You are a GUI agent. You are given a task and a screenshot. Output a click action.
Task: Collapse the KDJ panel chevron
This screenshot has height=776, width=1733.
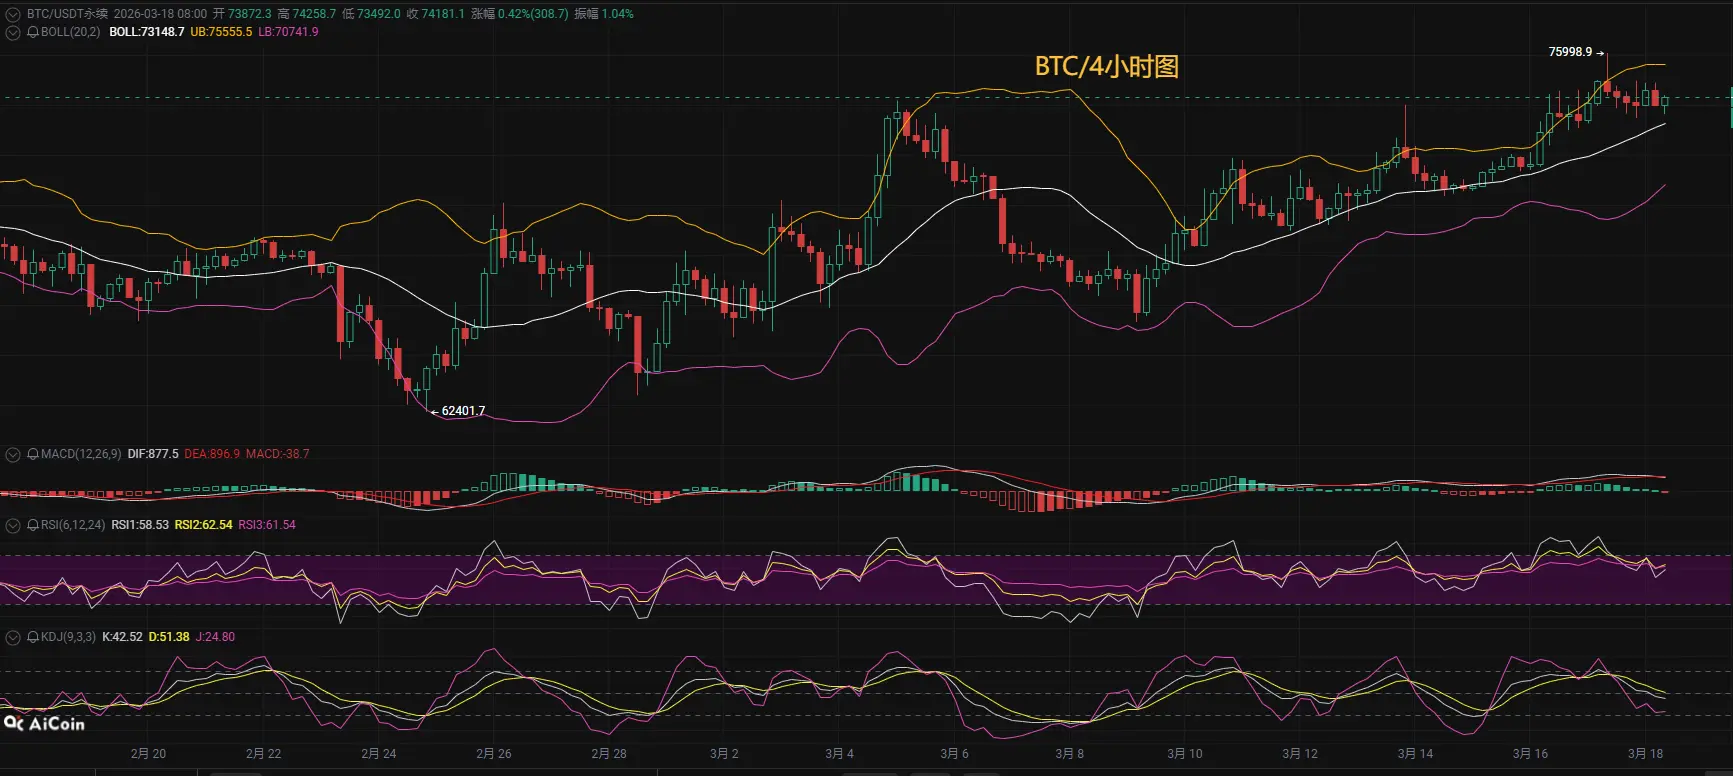pos(13,637)
